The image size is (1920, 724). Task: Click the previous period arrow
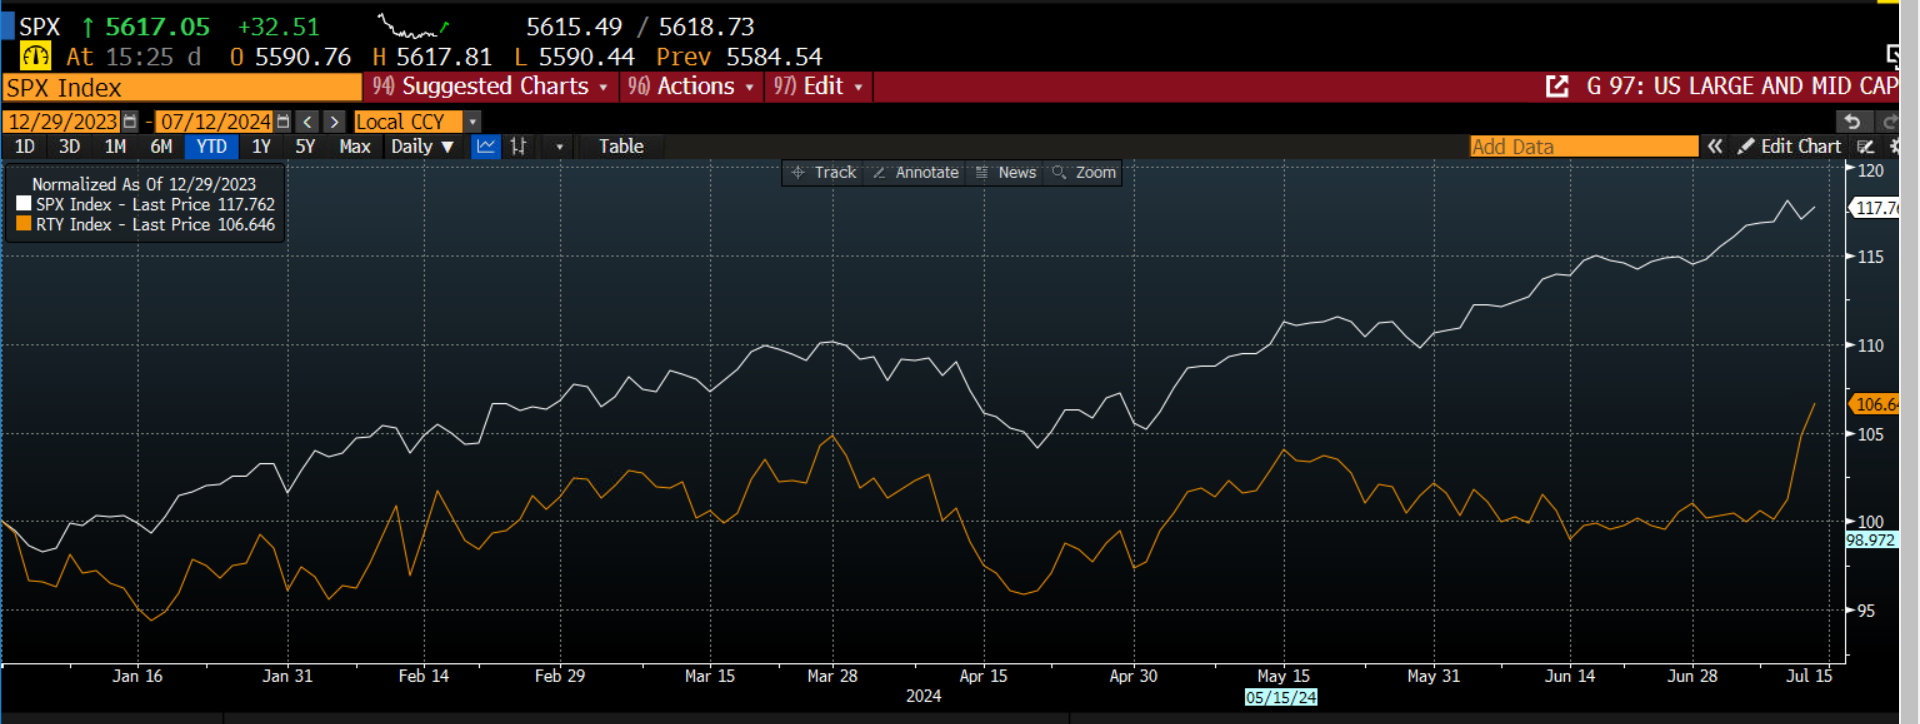(308, 122)
